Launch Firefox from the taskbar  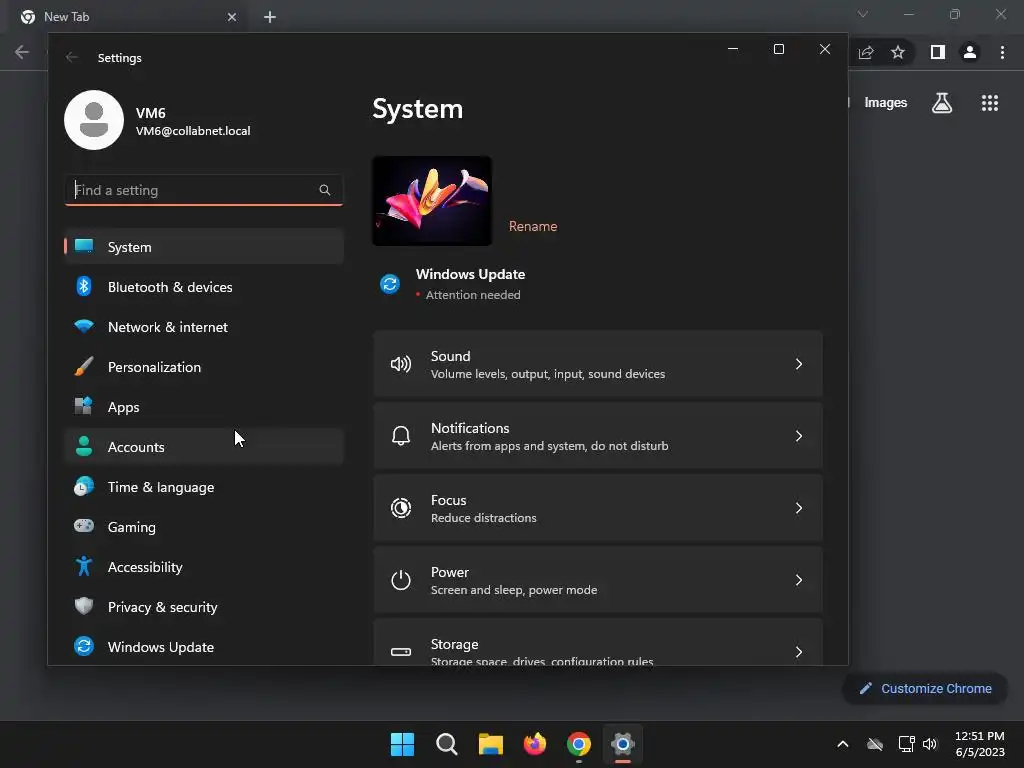click(535, 744)
